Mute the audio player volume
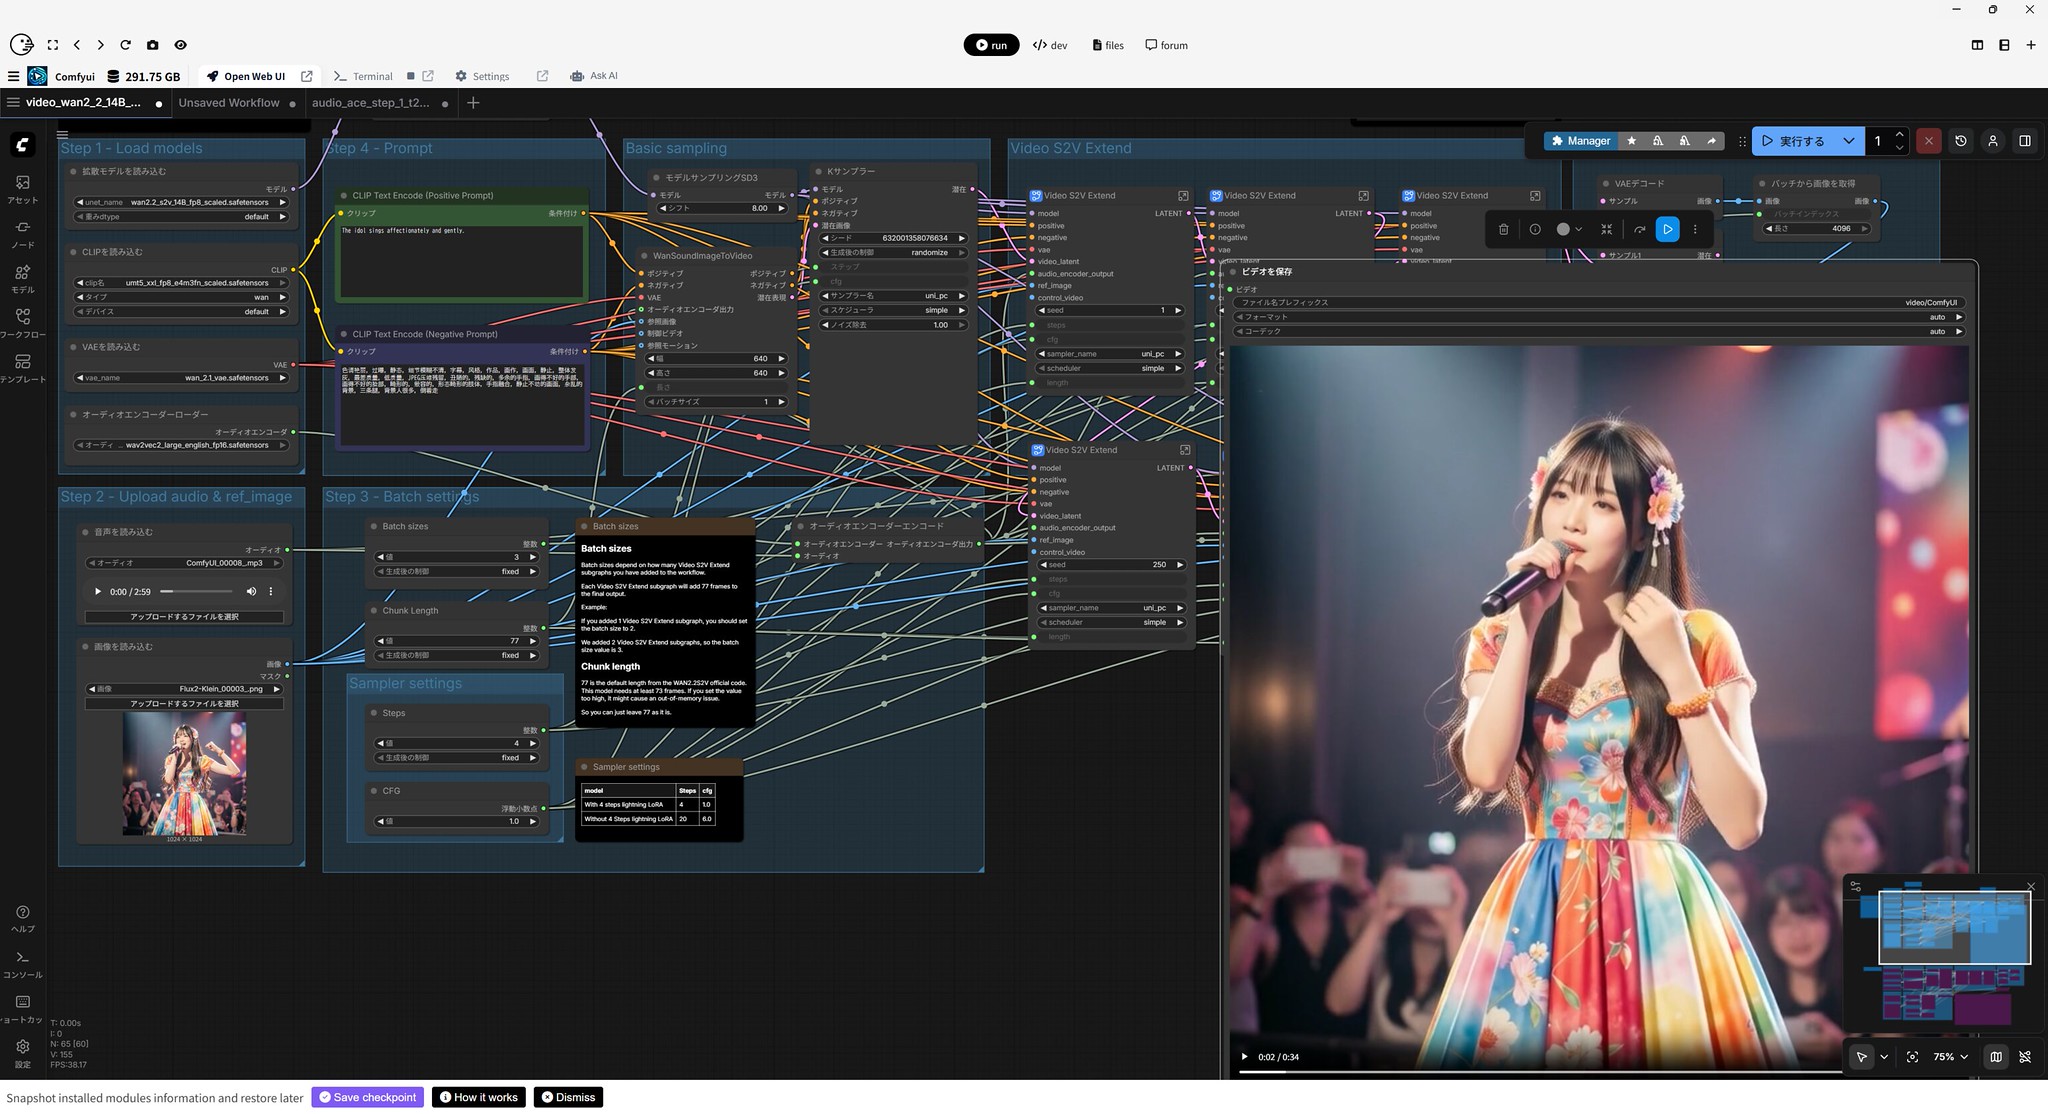The height and width of the screenshot is (1114, 2048). (x=252, y=591)
